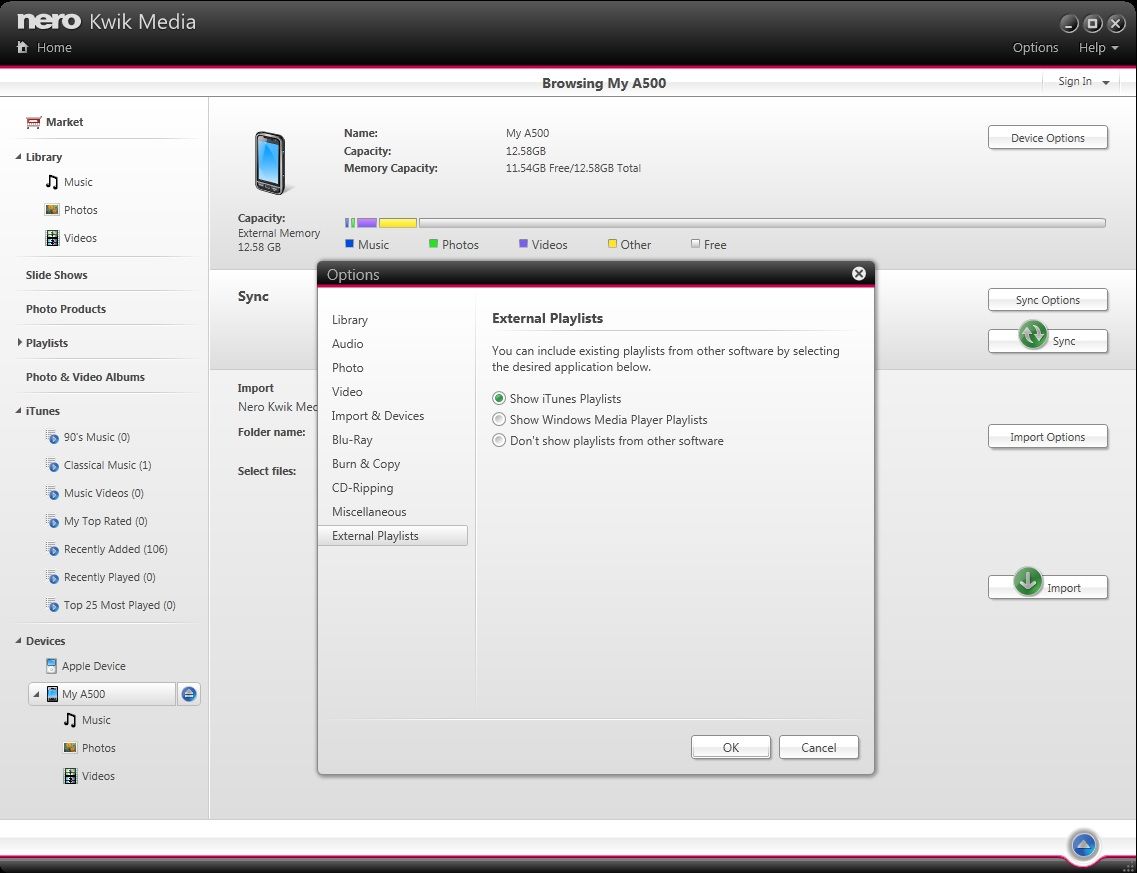Expand the Playlists section

(20, 342)
